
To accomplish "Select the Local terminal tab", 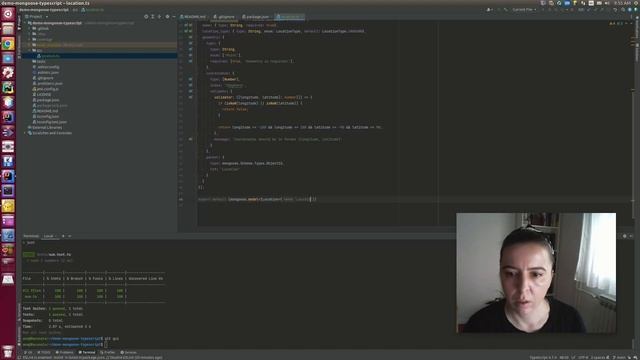I will 49,236.
